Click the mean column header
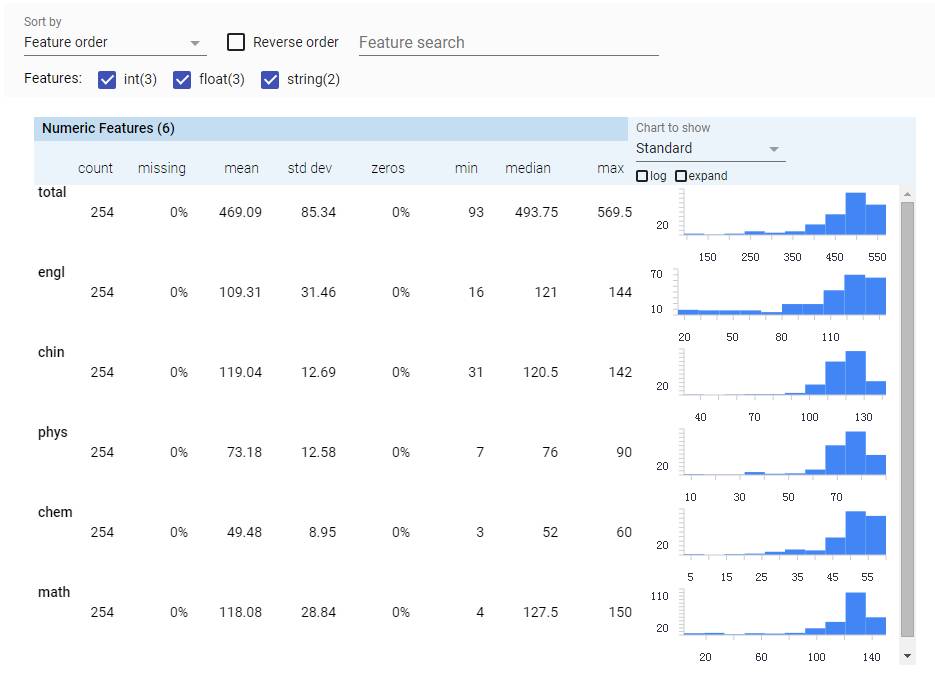Viewport: 935px width, 698px height. click(242, 168)
